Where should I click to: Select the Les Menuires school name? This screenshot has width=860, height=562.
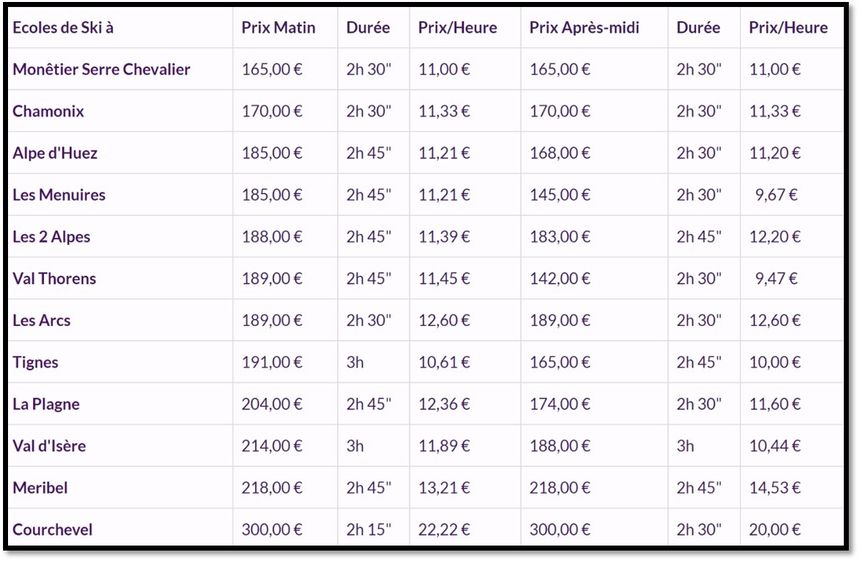(59, 195)
